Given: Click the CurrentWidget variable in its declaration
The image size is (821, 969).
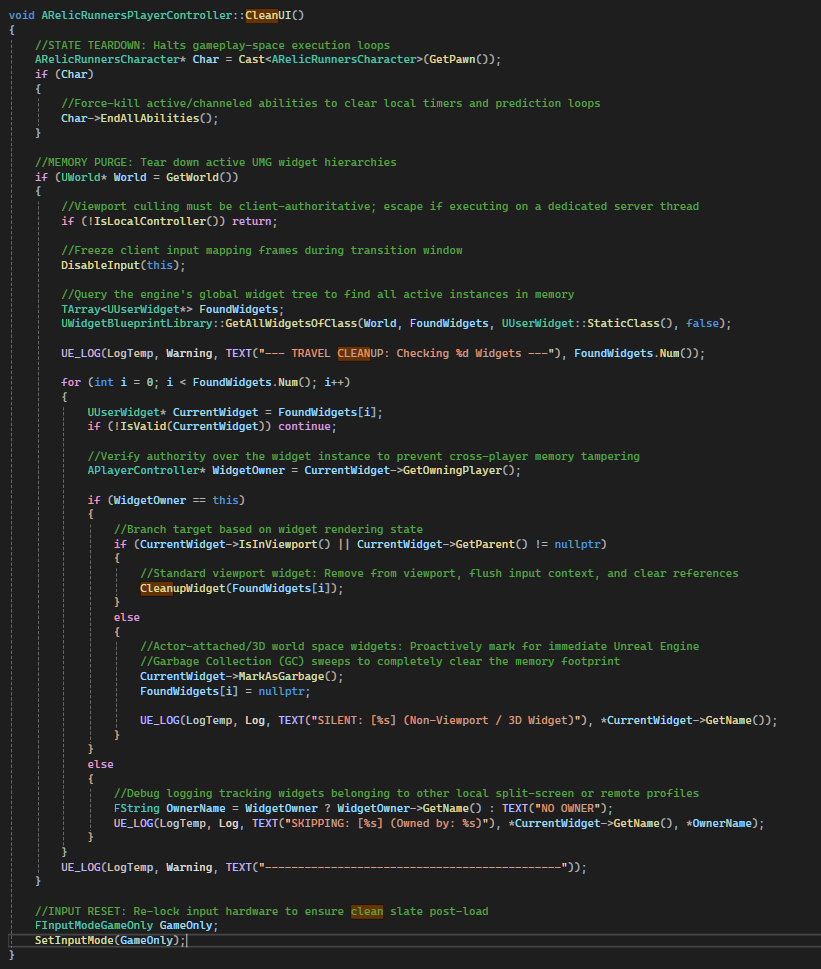Looking at the screenshot, I should click(x=216, y=412).
